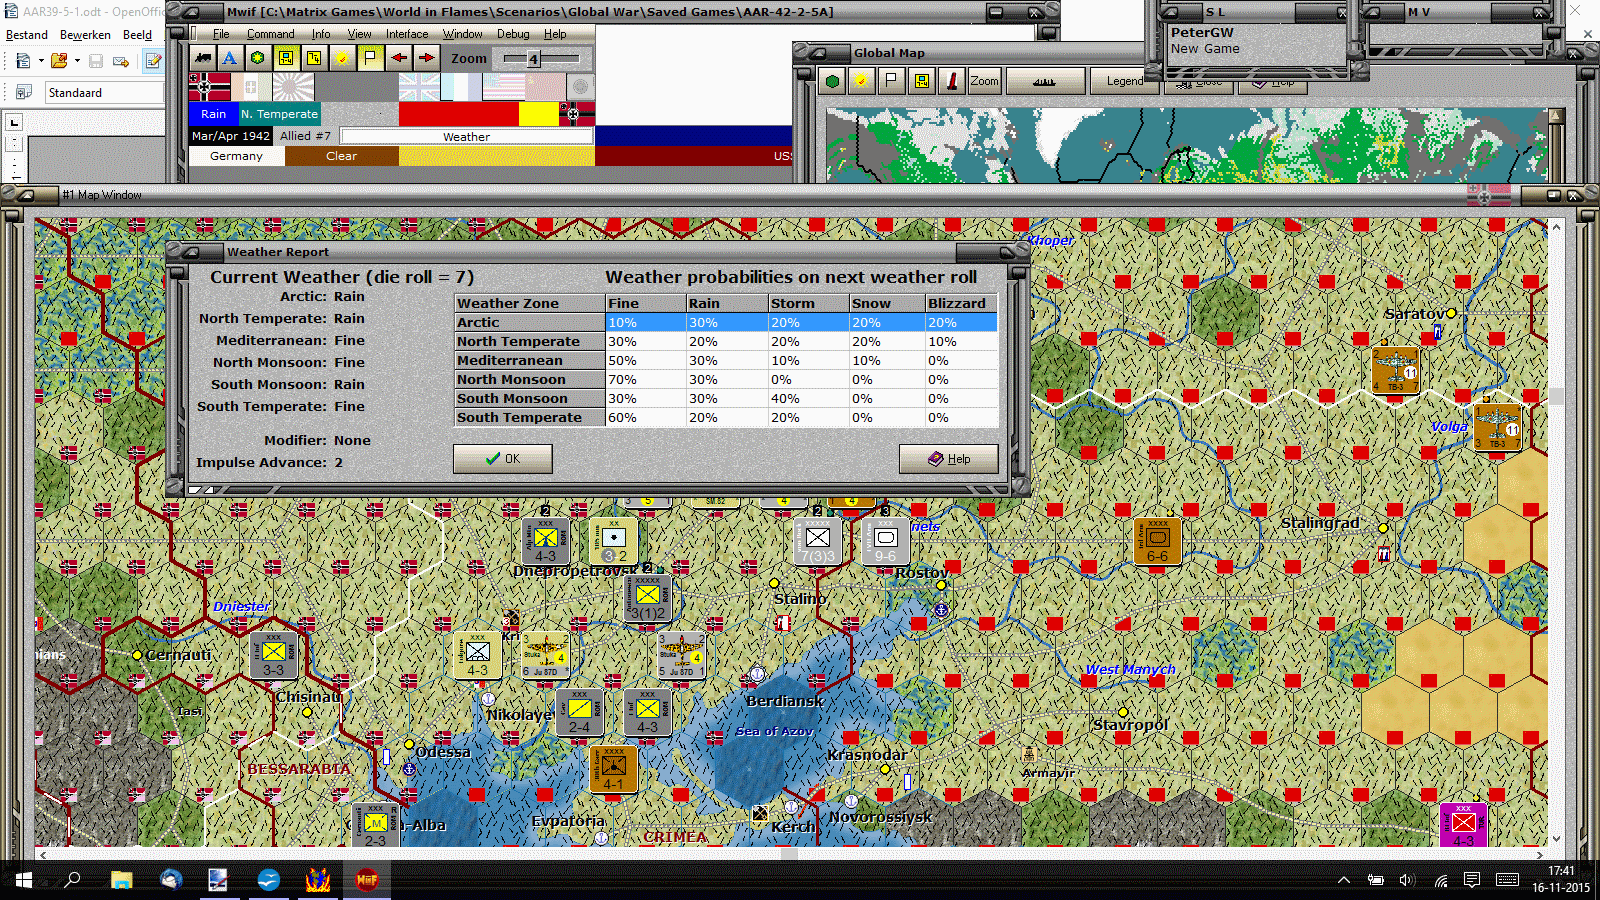Screen dimensions: 1600x900
Task: Click the flag icon in Global Map toolbar
Action: (x=891, y=81)
